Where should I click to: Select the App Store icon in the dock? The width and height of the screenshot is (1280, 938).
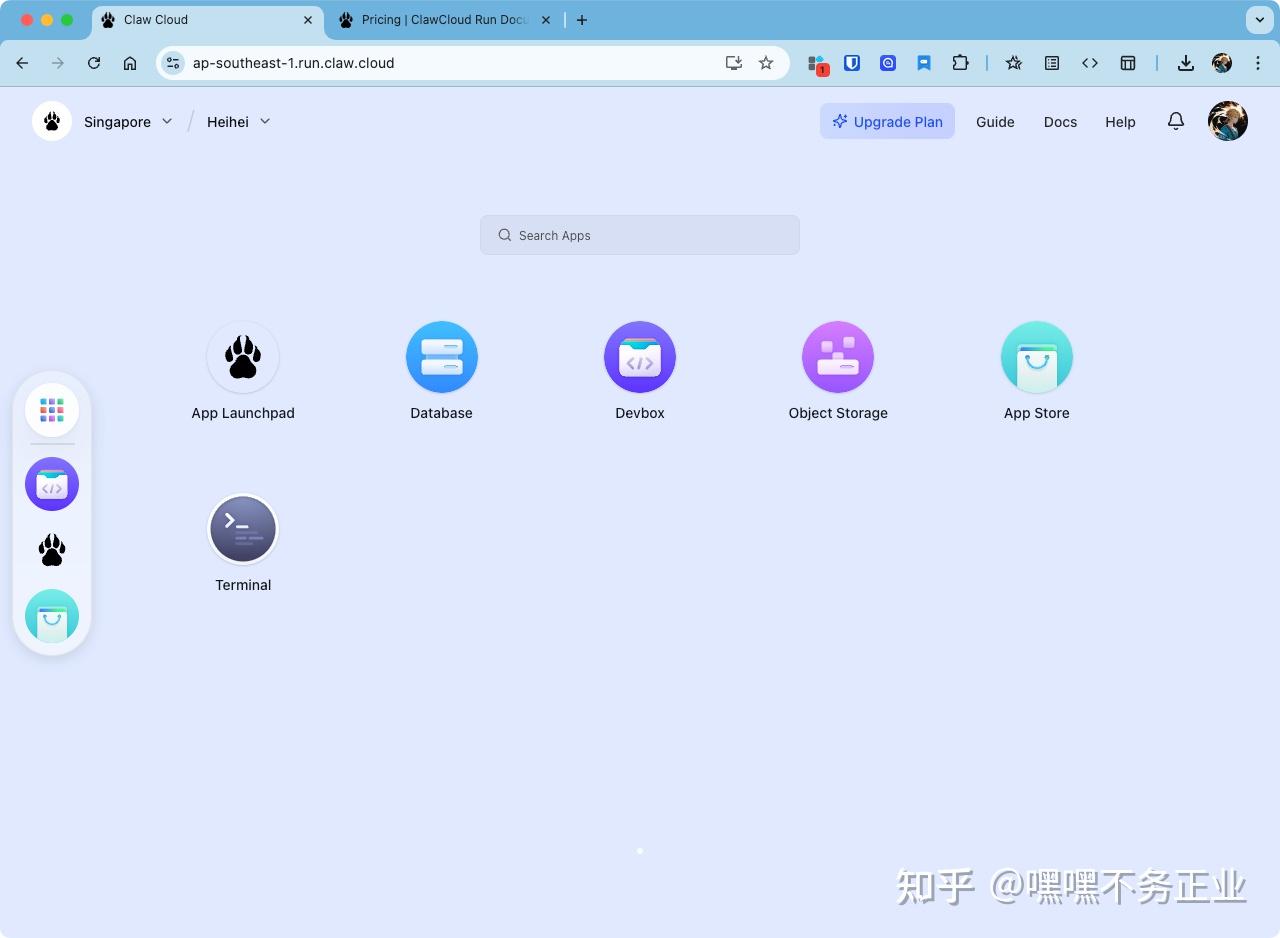51,616
